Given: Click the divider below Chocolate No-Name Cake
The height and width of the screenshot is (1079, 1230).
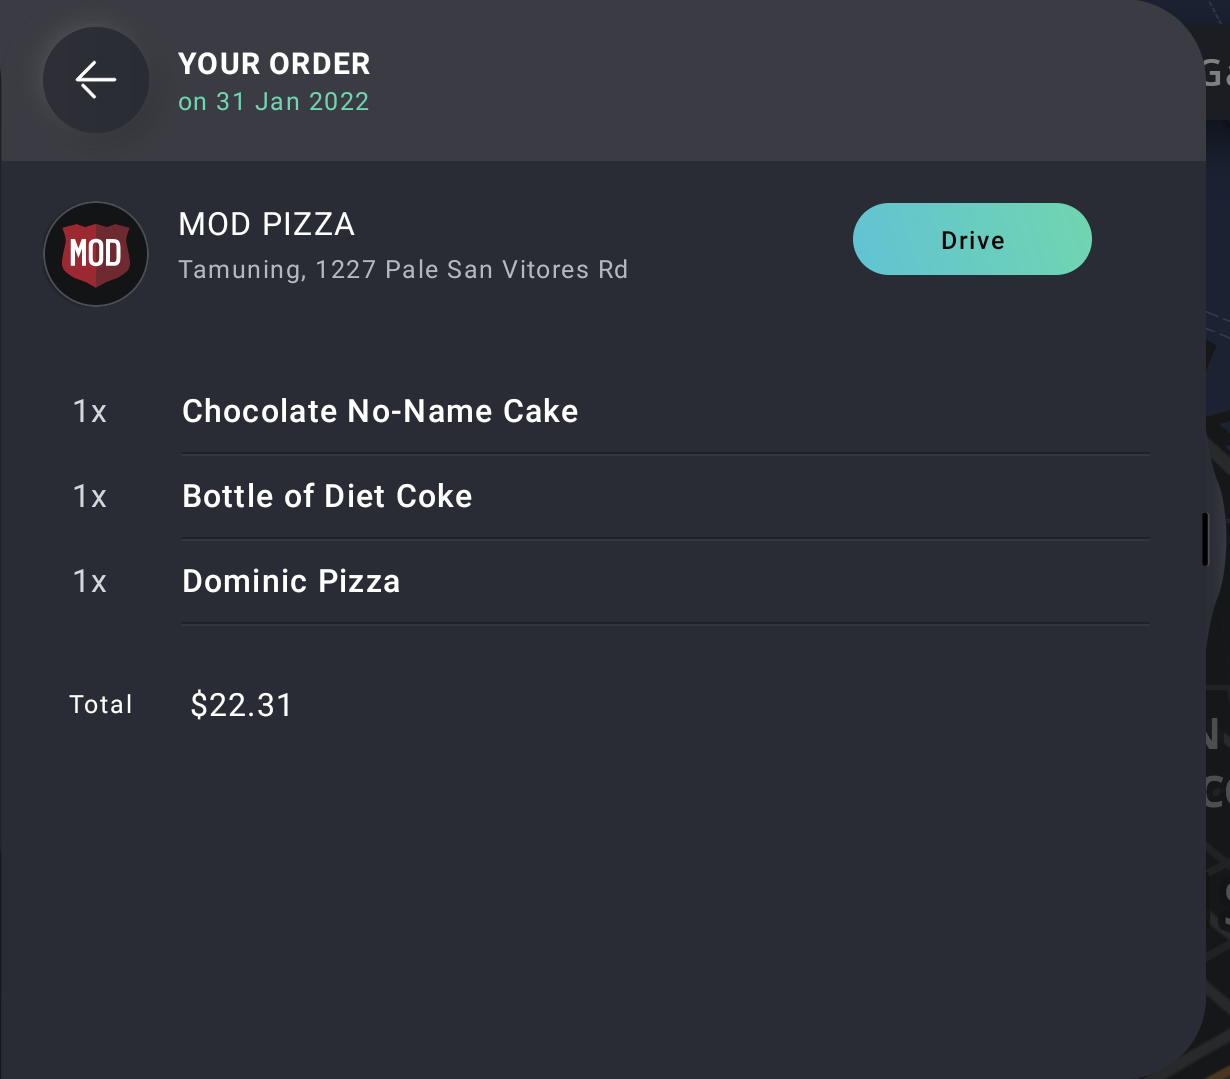Looking at the screenshot, I should [665, 454].
